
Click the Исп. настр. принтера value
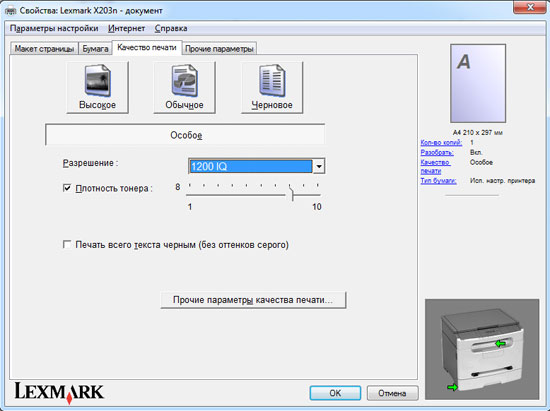[502, 181]
